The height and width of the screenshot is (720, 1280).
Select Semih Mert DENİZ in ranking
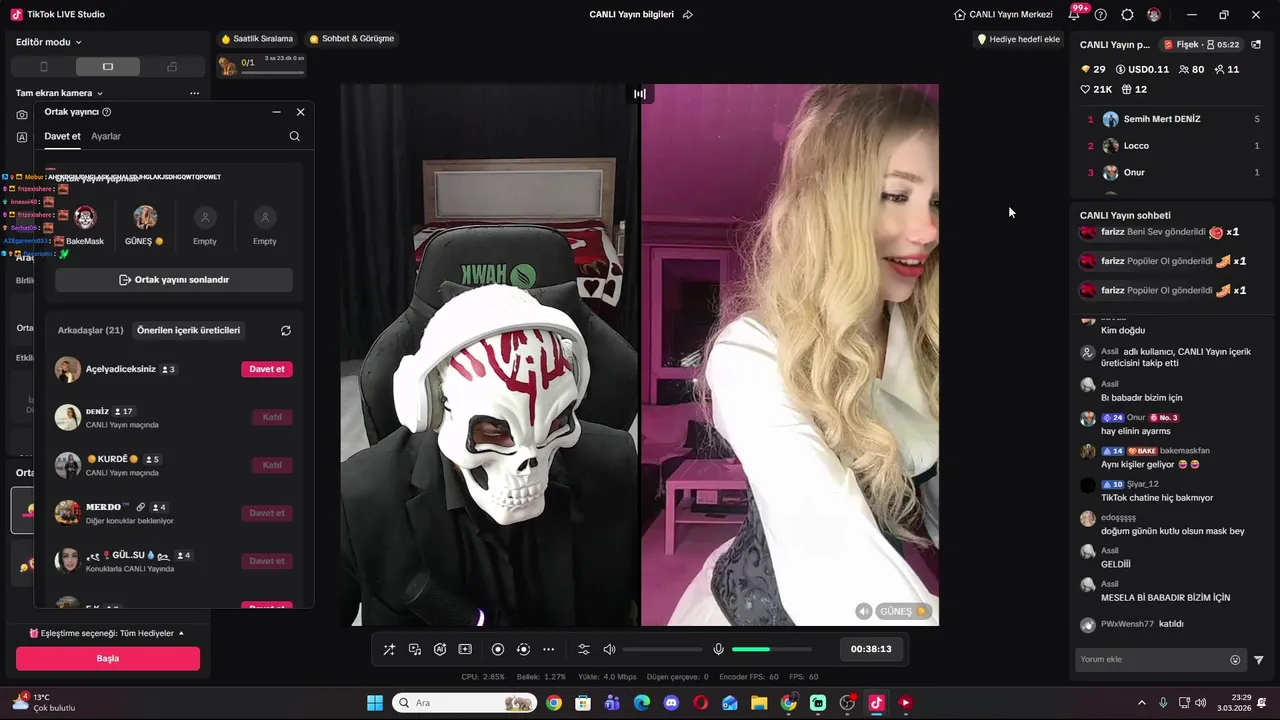[x=1173, y=119]
